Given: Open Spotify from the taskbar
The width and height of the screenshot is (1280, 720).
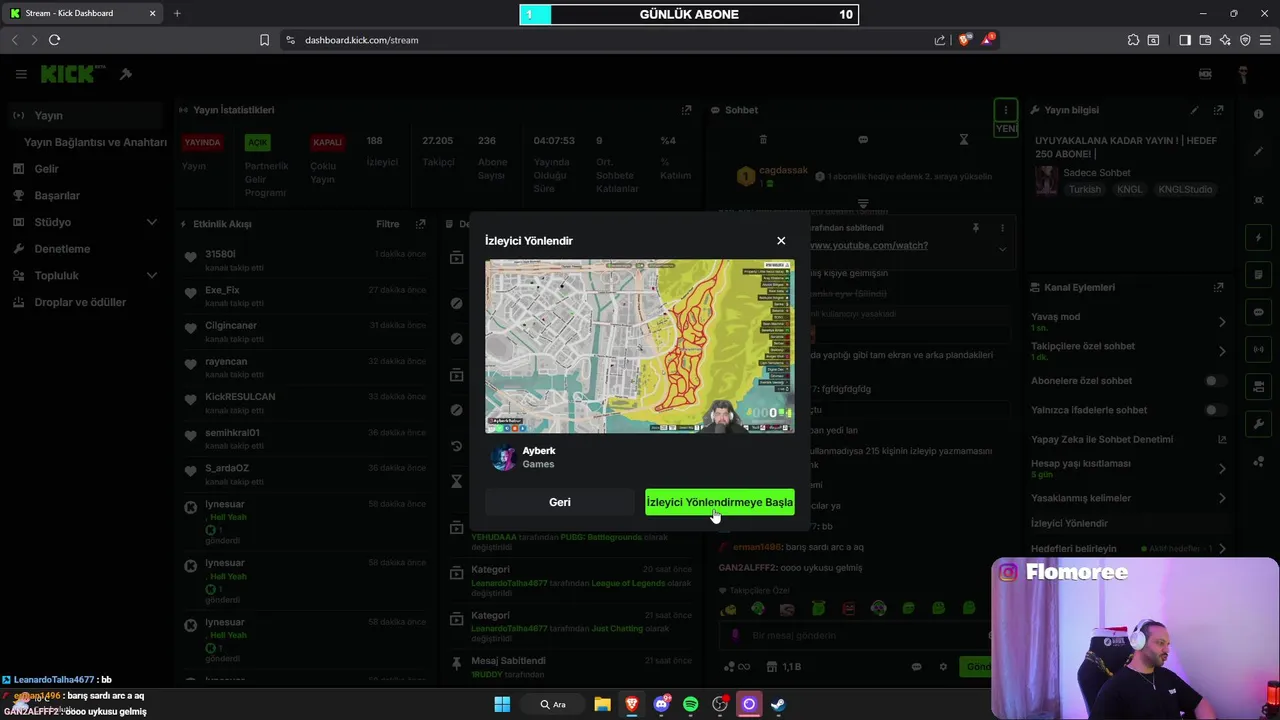Looking at the screenshot, I should (690, 704).
